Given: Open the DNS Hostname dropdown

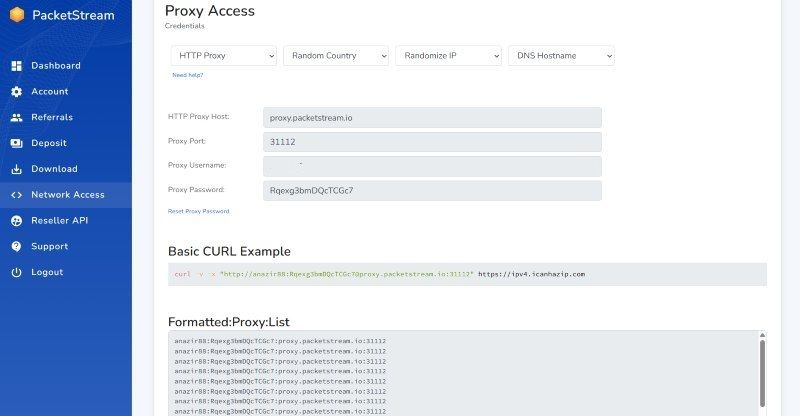Looking at the screenshot, I should [561, 56].
